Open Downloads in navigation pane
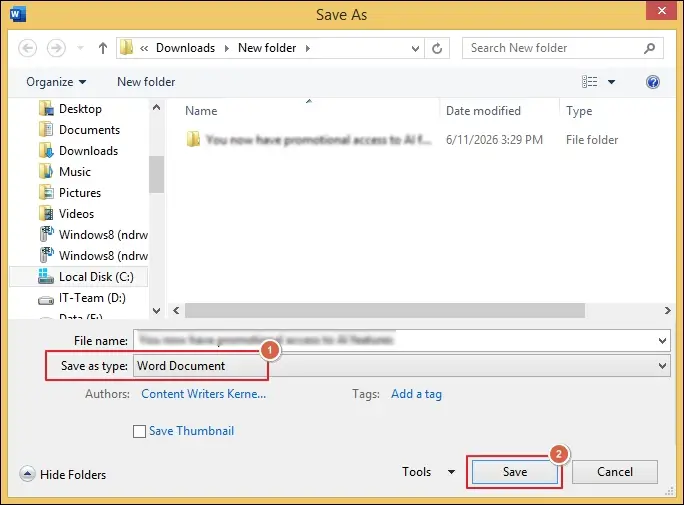The image size is (684, 505). [x=89, y=150]
